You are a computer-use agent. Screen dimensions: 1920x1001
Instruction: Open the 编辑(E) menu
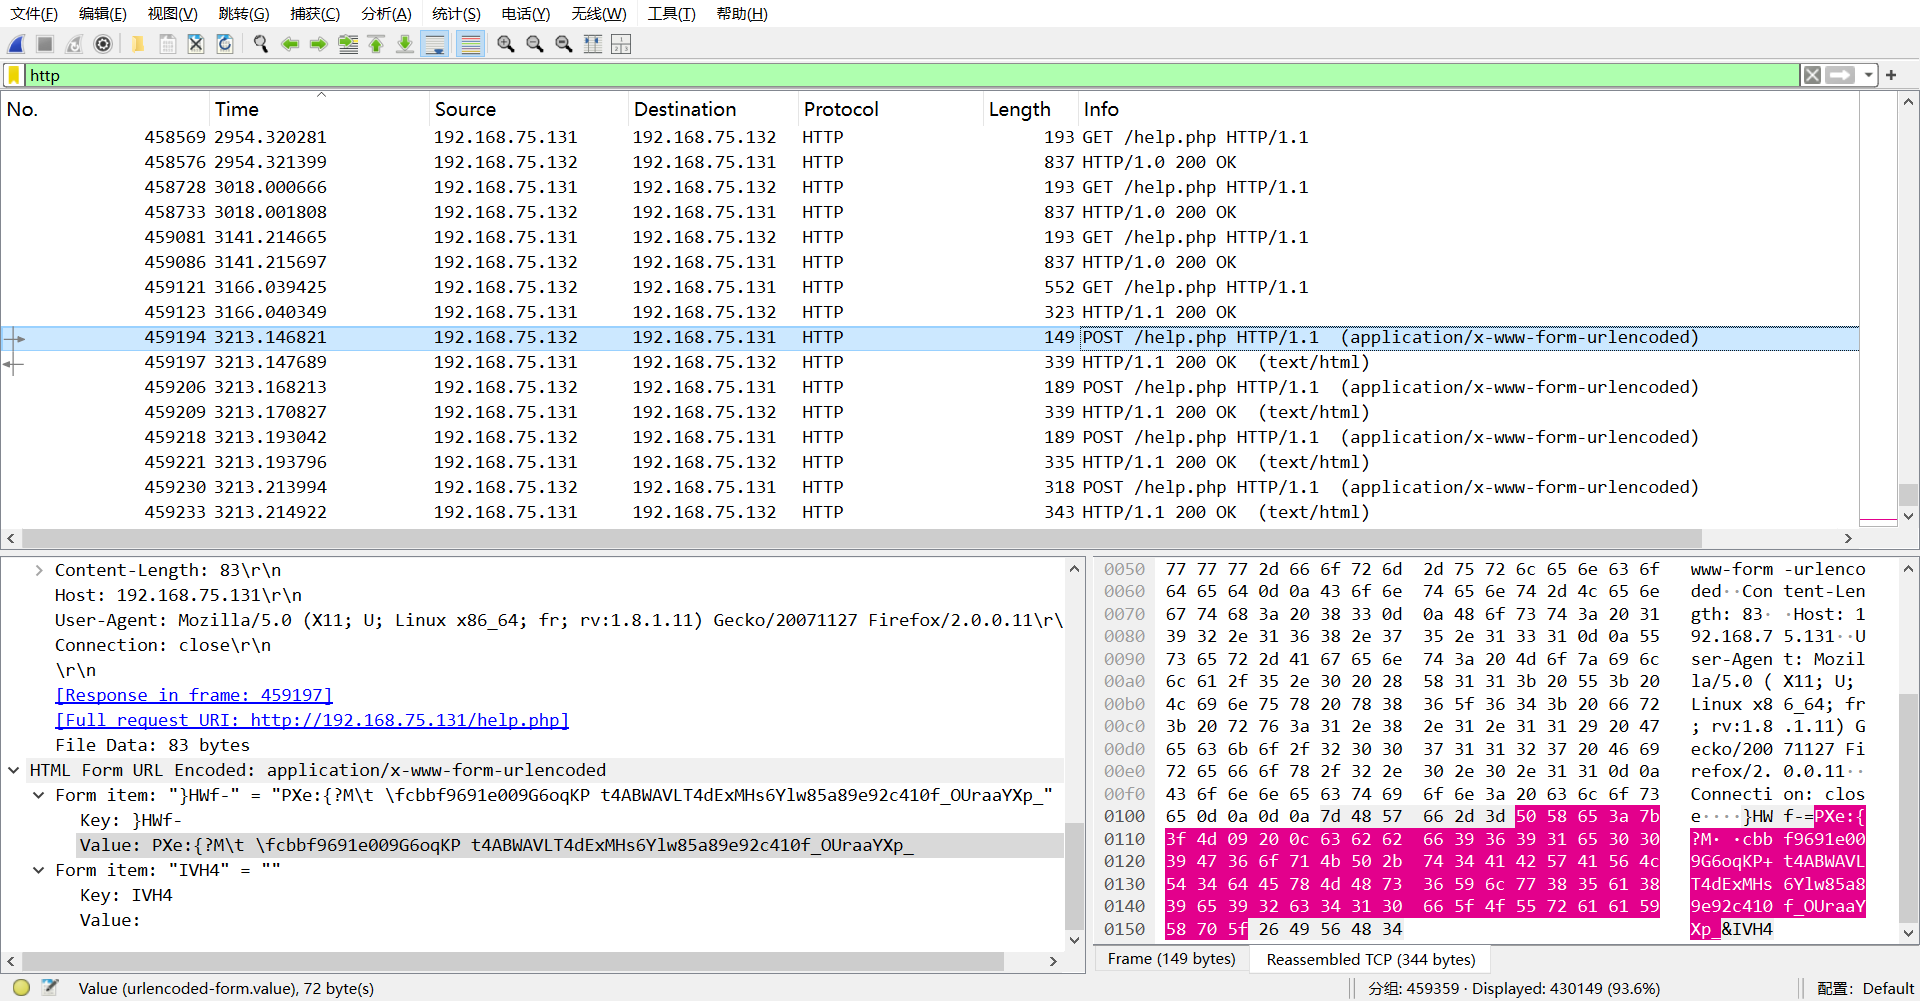(103, 14)
